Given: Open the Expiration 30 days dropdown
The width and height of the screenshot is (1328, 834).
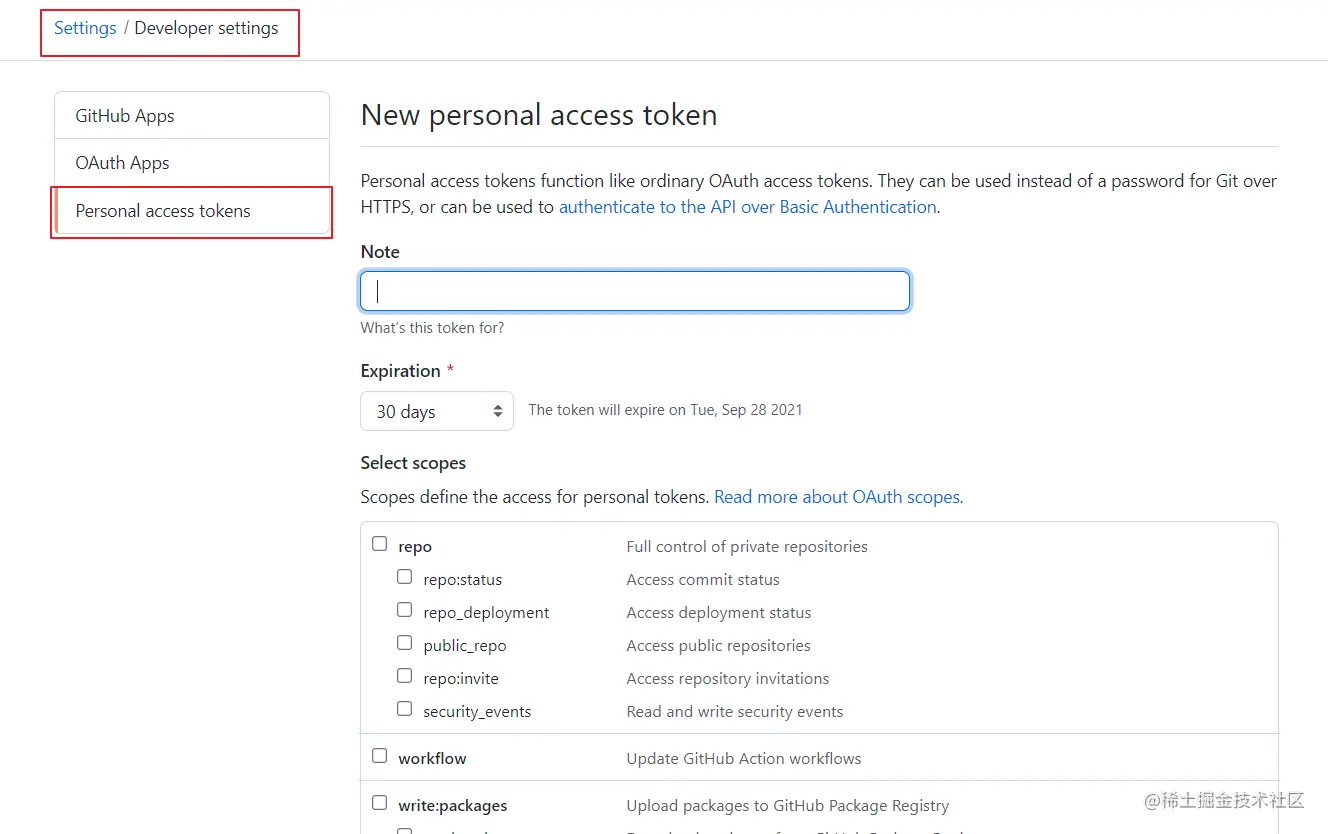Looking at the screenshot, I should (437, 411).
